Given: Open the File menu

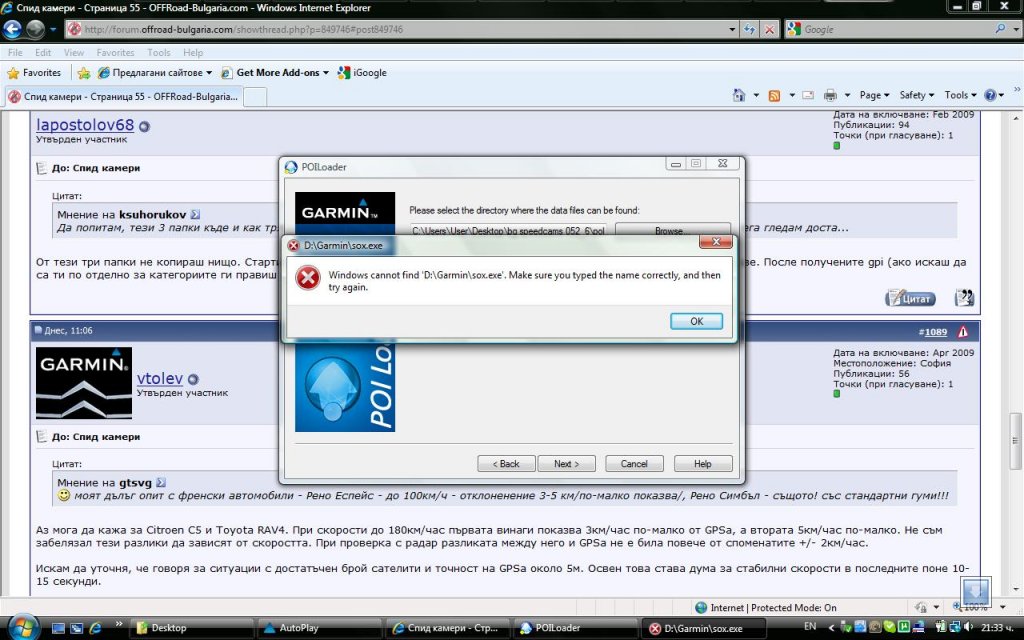Looking at the screenshot, I should click(15, 52).
